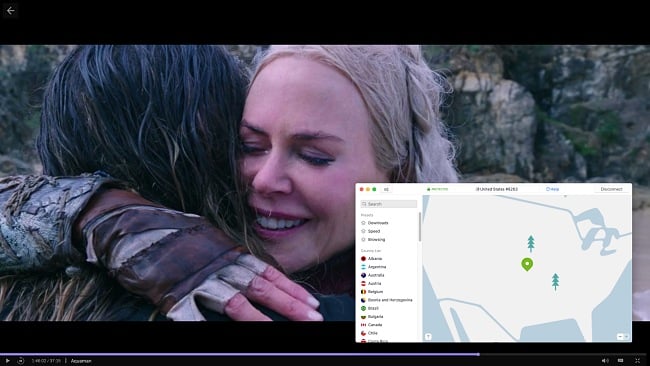Viewport: 650px width, 366px height.
Task: Connect to Chile in country list
Action: (373, 333)
